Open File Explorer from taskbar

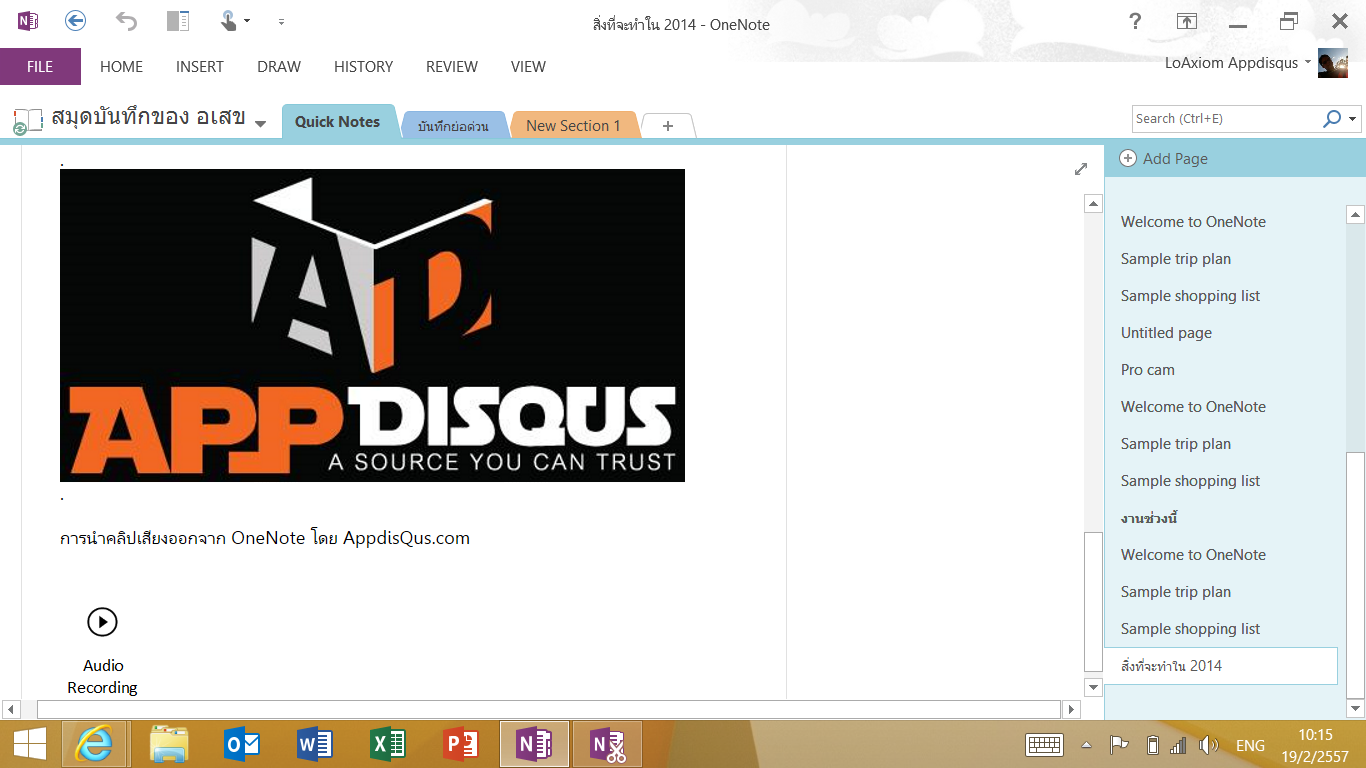click(169, 745)
